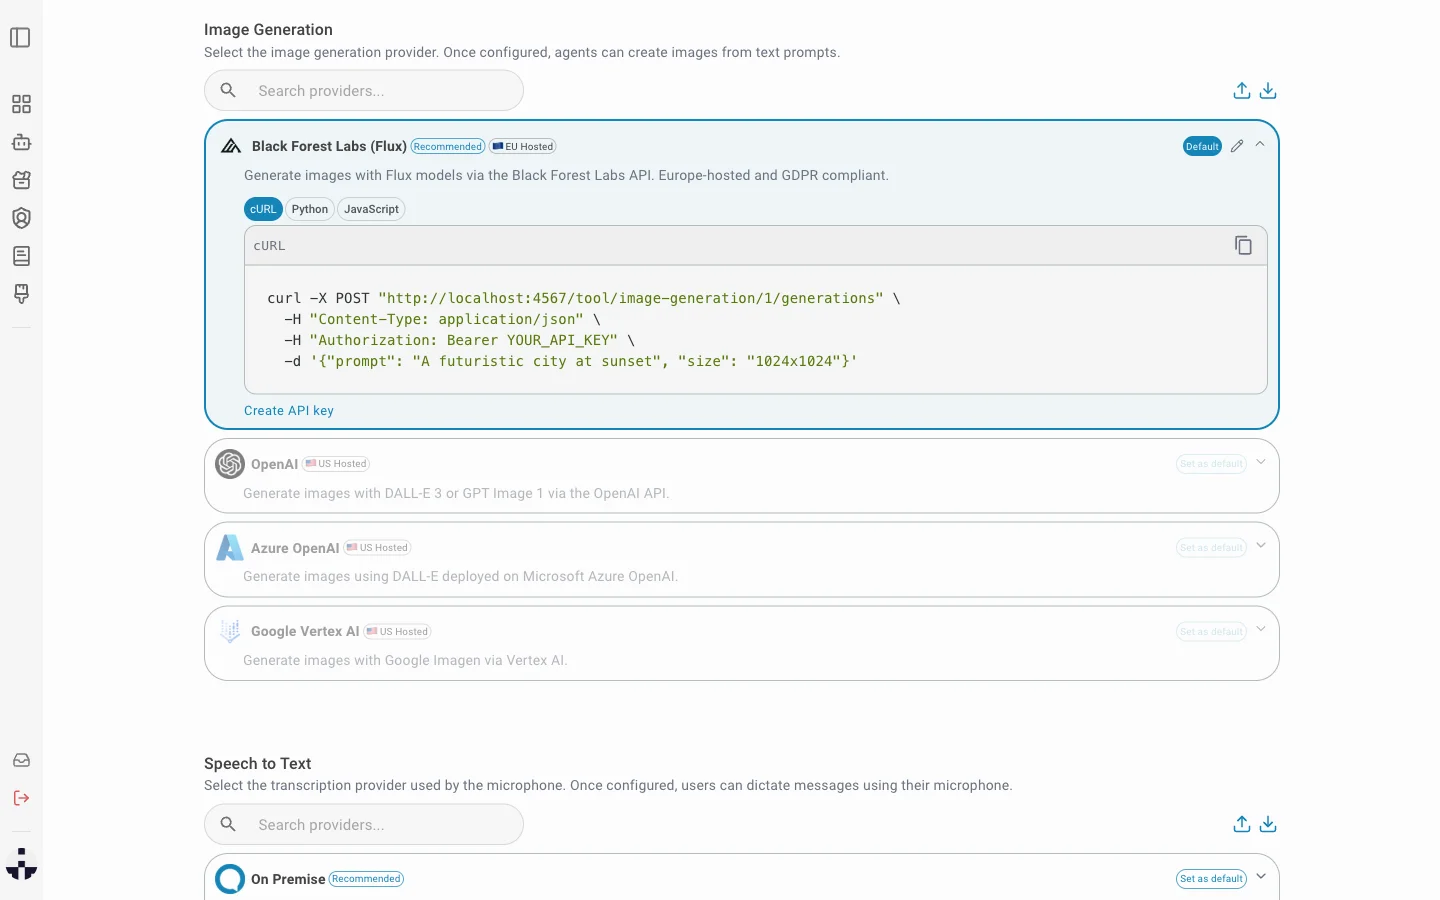Click the Speech to Text section heading
This screenshot has height=900, width=1440.
click(x=258, y=764)
